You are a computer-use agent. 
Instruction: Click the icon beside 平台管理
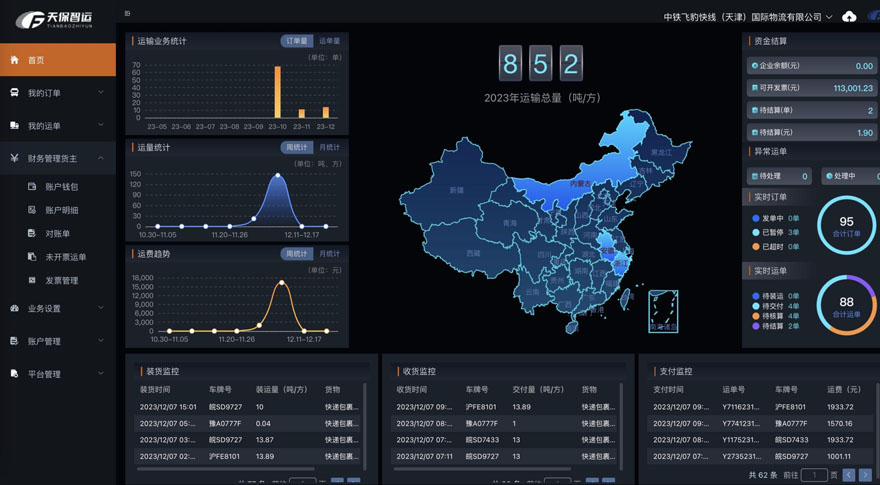click(14, 374)
